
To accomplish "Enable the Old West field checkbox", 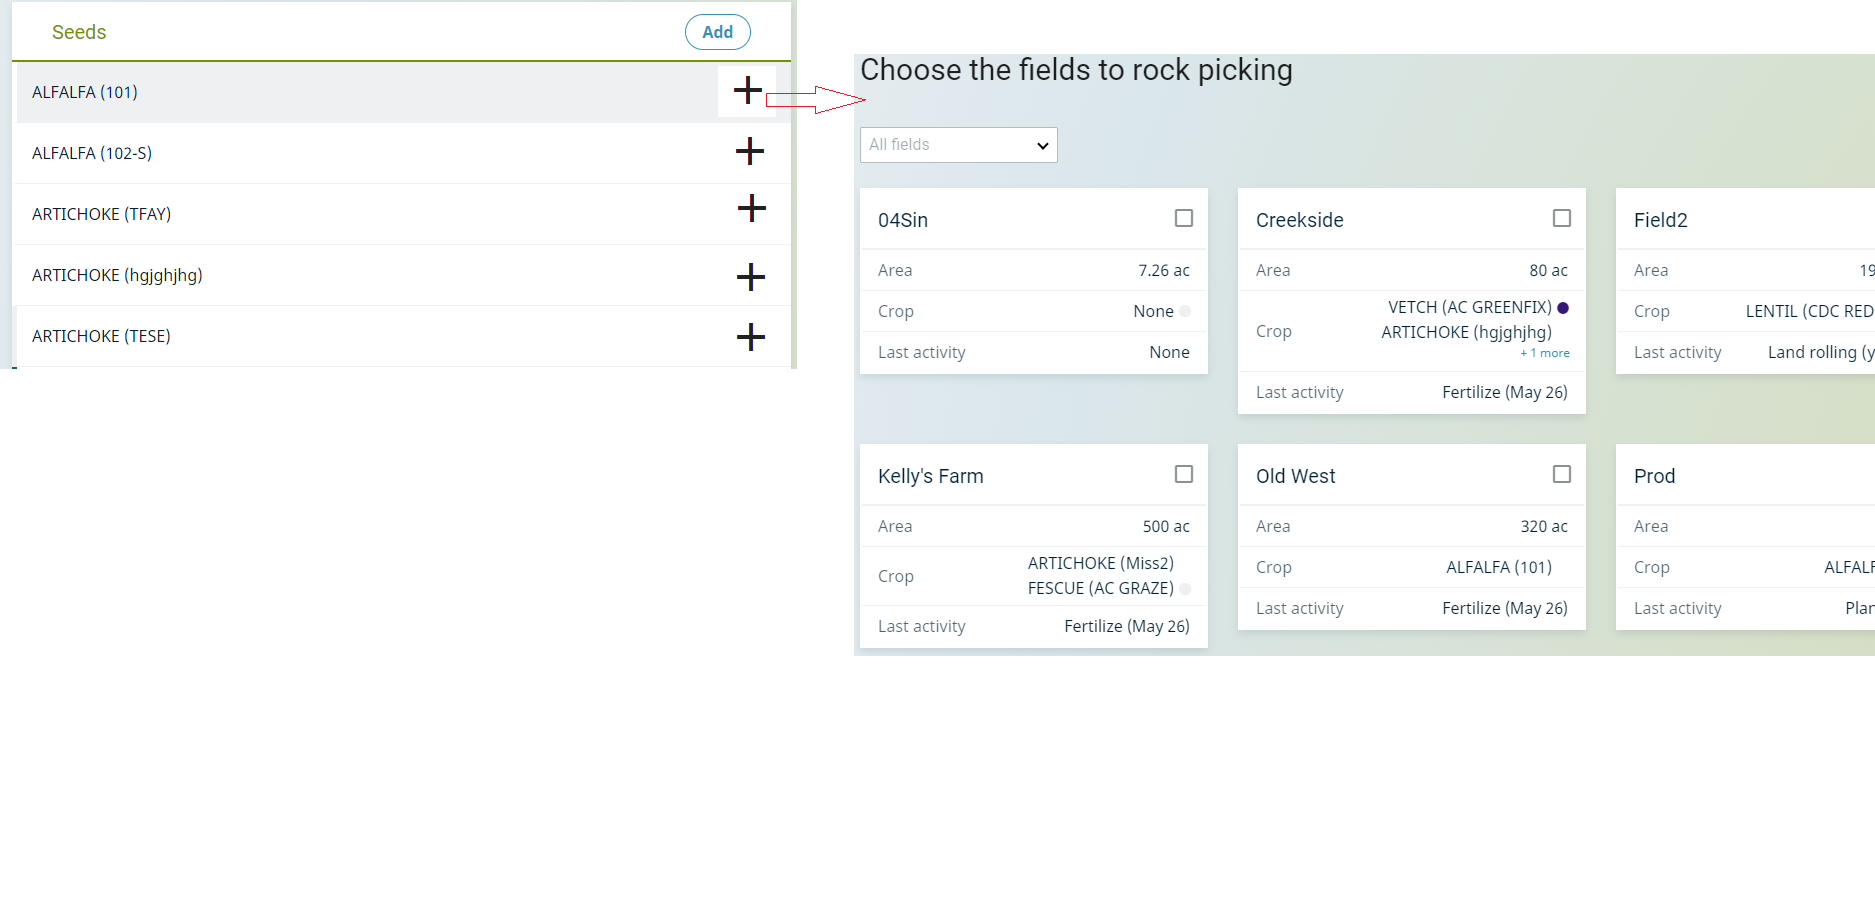I will [1561, 474].
